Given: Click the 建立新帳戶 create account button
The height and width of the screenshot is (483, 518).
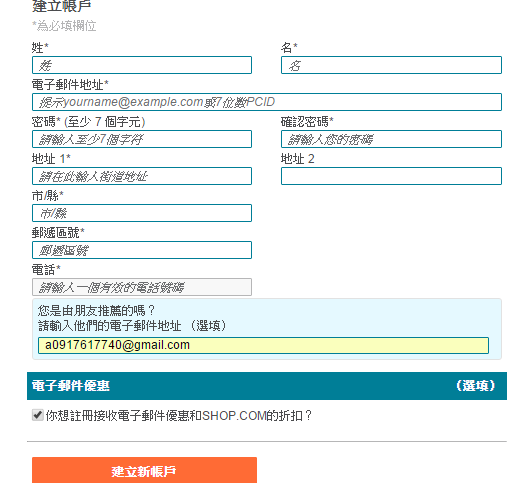Looking at the screenshot, I should 144,470.
